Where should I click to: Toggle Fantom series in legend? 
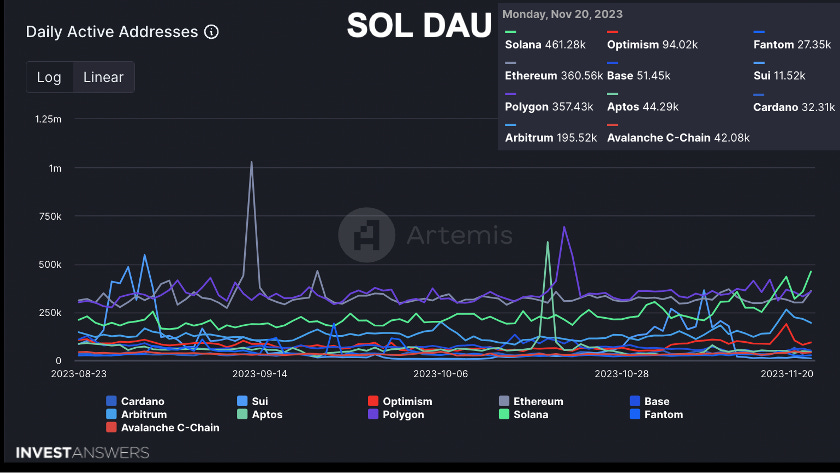[x=657, y=415]
